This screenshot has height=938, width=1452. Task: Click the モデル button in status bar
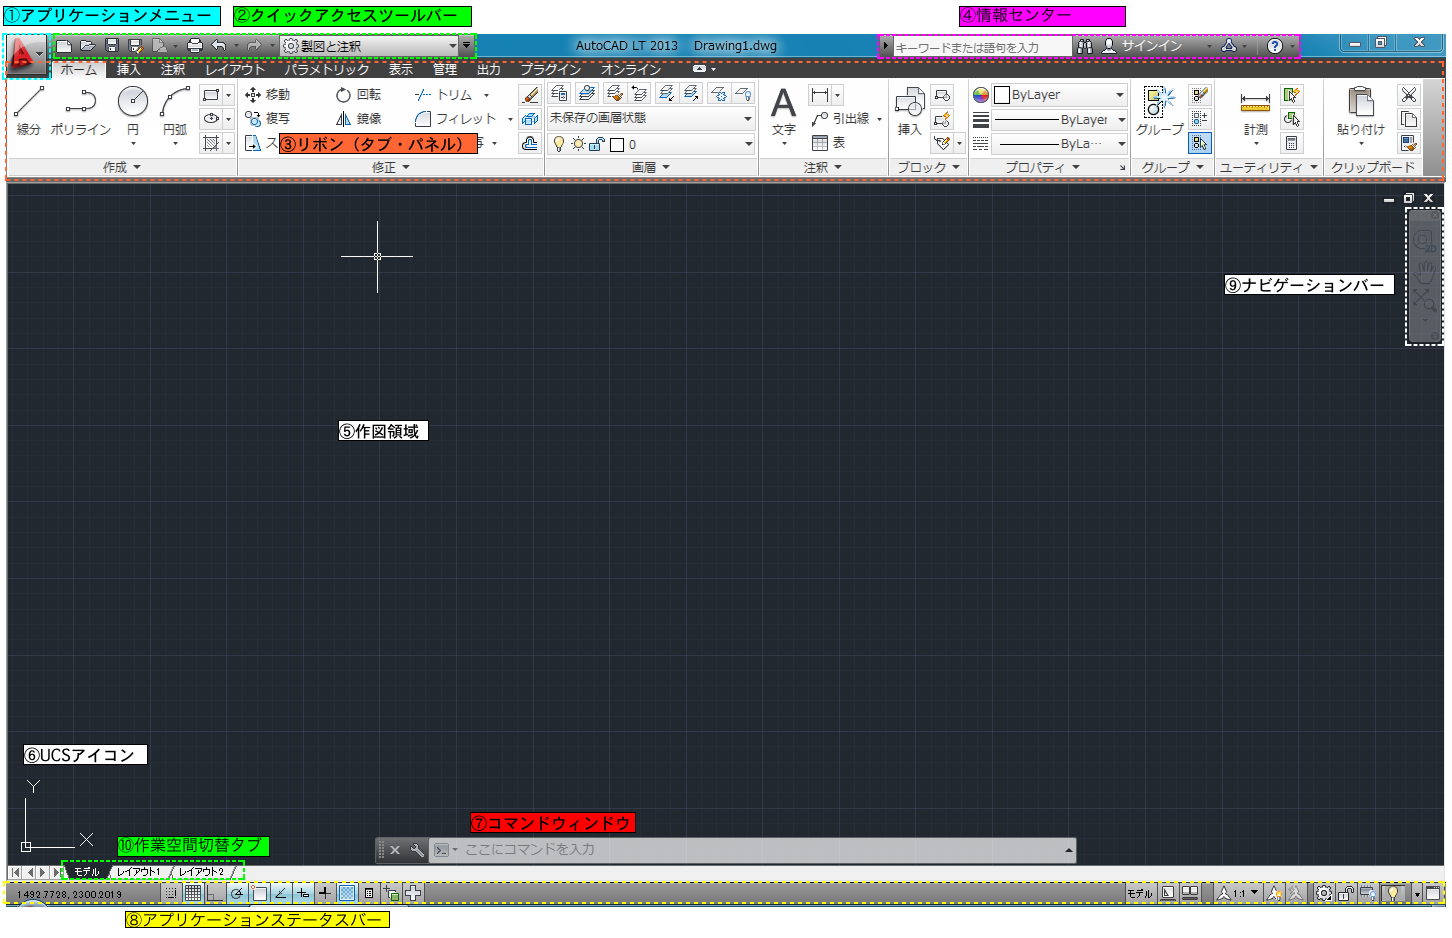click(x=1140, y=893)
